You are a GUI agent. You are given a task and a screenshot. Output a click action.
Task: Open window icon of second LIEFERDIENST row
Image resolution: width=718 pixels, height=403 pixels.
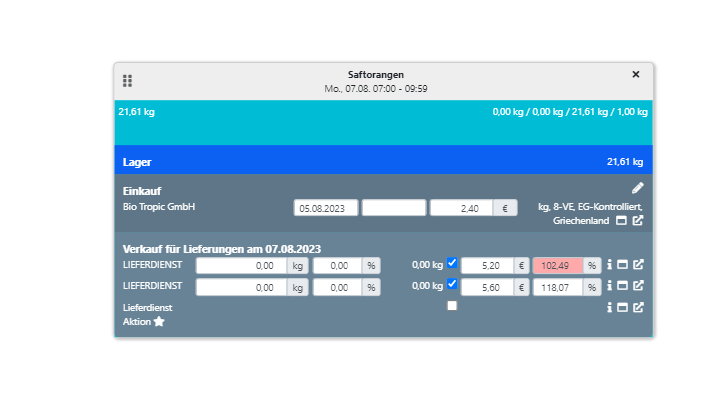pos(623,286)
